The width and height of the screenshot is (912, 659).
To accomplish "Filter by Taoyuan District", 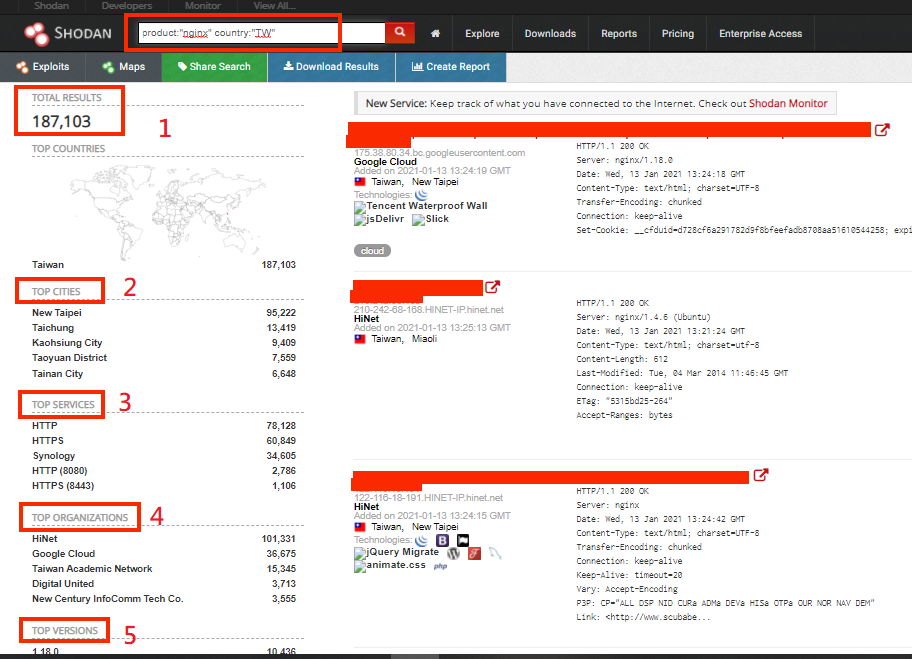I will point(69,358).
